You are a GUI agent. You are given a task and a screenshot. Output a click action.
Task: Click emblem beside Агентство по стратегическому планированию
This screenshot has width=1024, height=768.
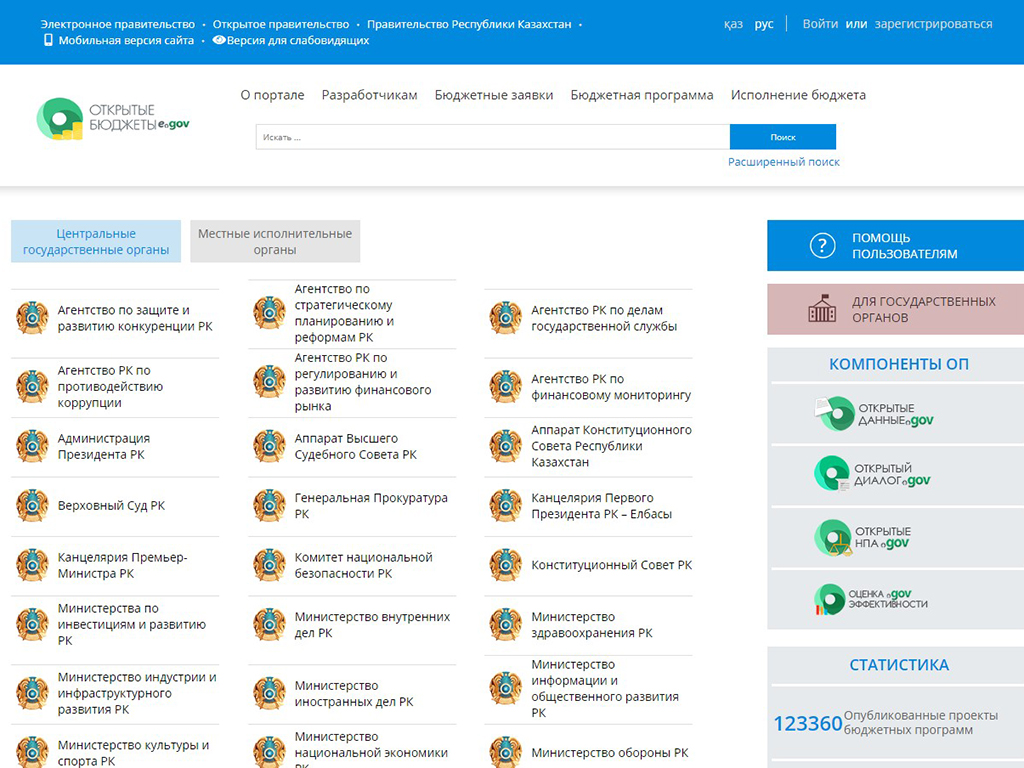pos(269,313)
